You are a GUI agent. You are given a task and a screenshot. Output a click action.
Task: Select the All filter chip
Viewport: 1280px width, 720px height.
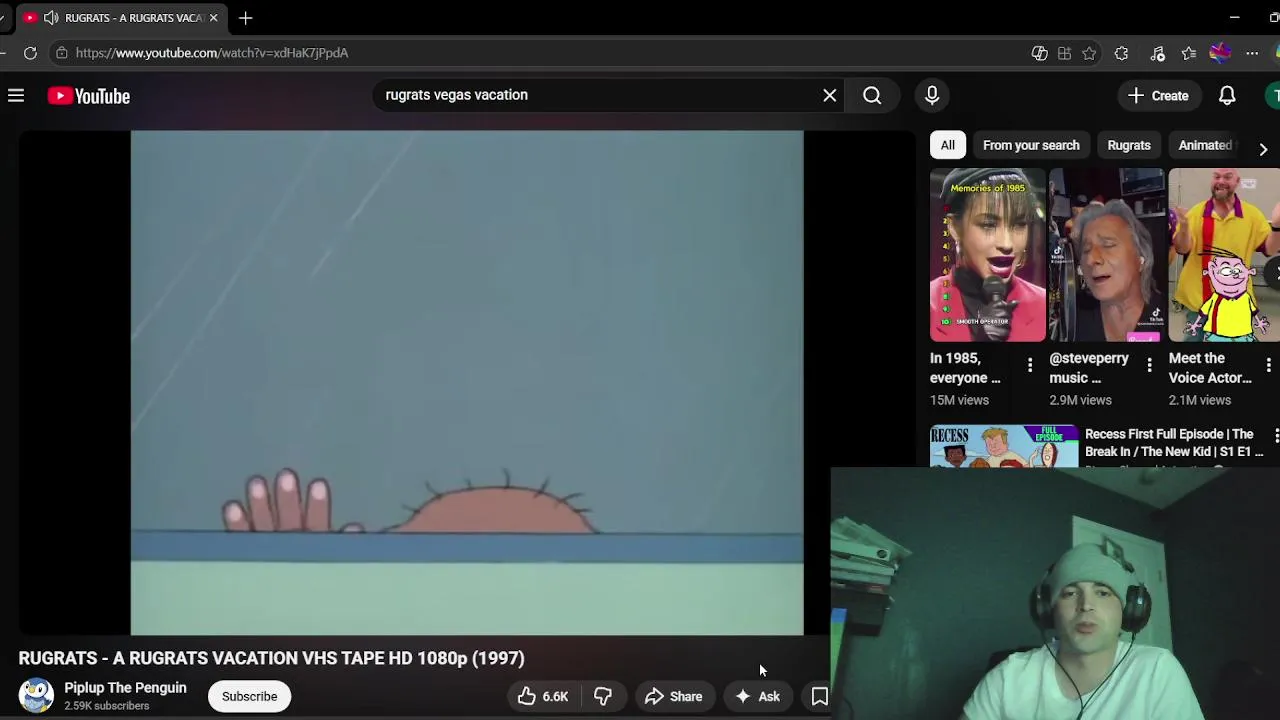(x=947, y=145)
